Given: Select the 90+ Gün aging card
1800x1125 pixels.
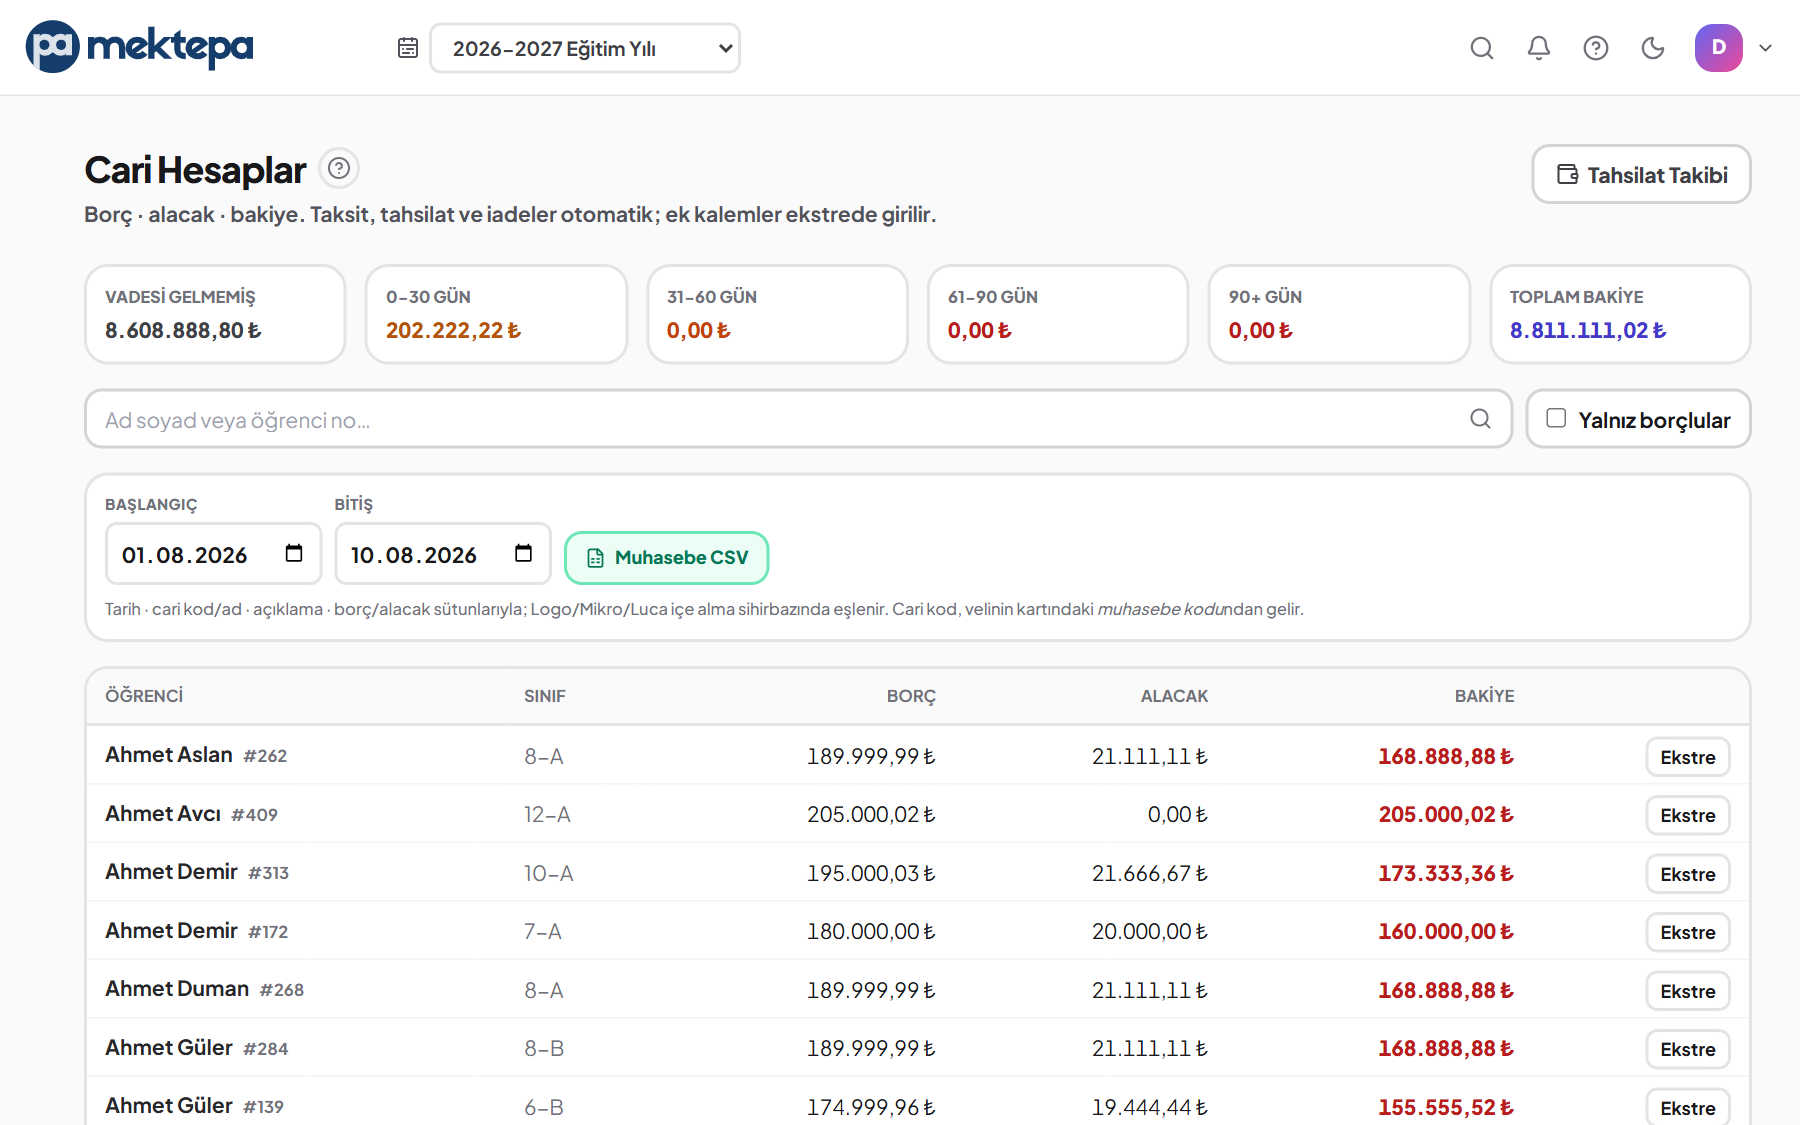Looking at the screenshot, I should (x=1339, y=314).
